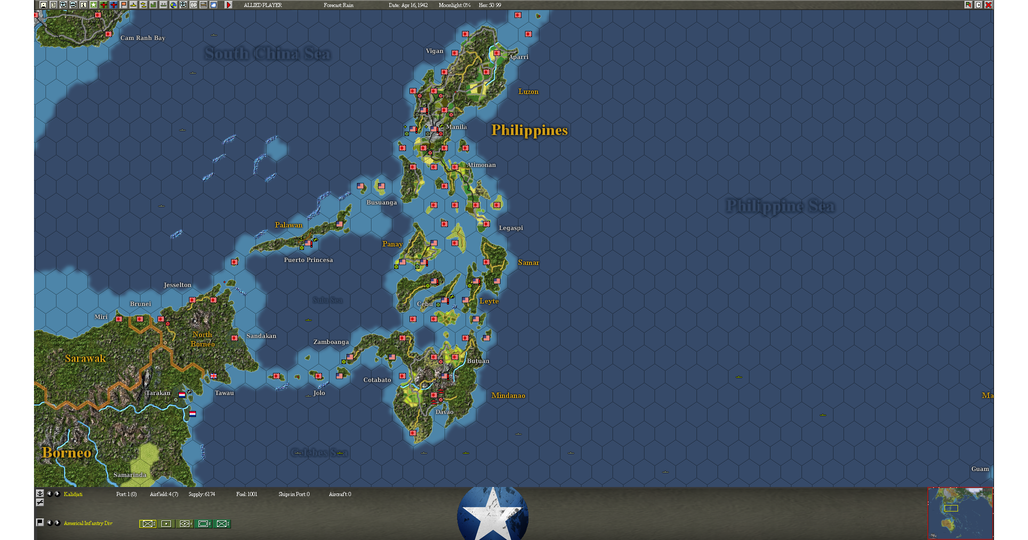The image size is (1028, 540).
Task: Select the red aircraft toolbar icon
Action: (x=104, y=5)
